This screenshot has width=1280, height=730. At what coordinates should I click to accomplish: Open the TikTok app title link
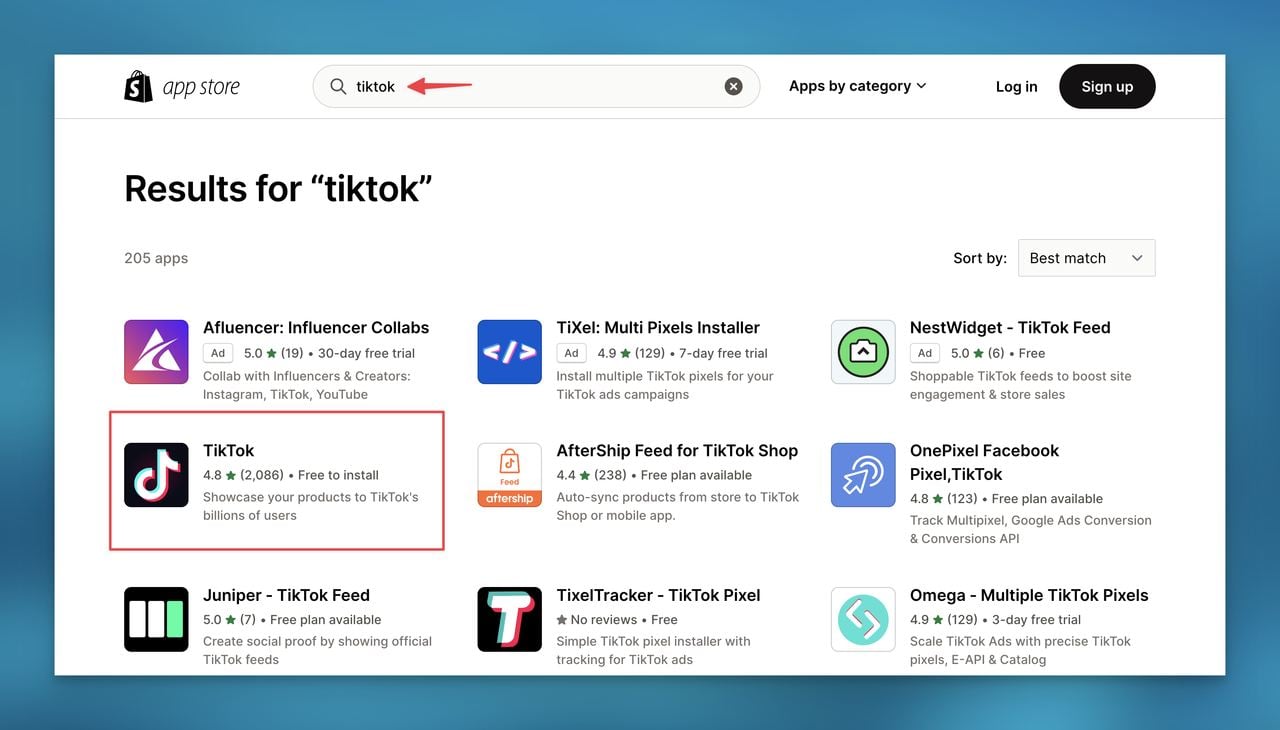coord(229,450)
